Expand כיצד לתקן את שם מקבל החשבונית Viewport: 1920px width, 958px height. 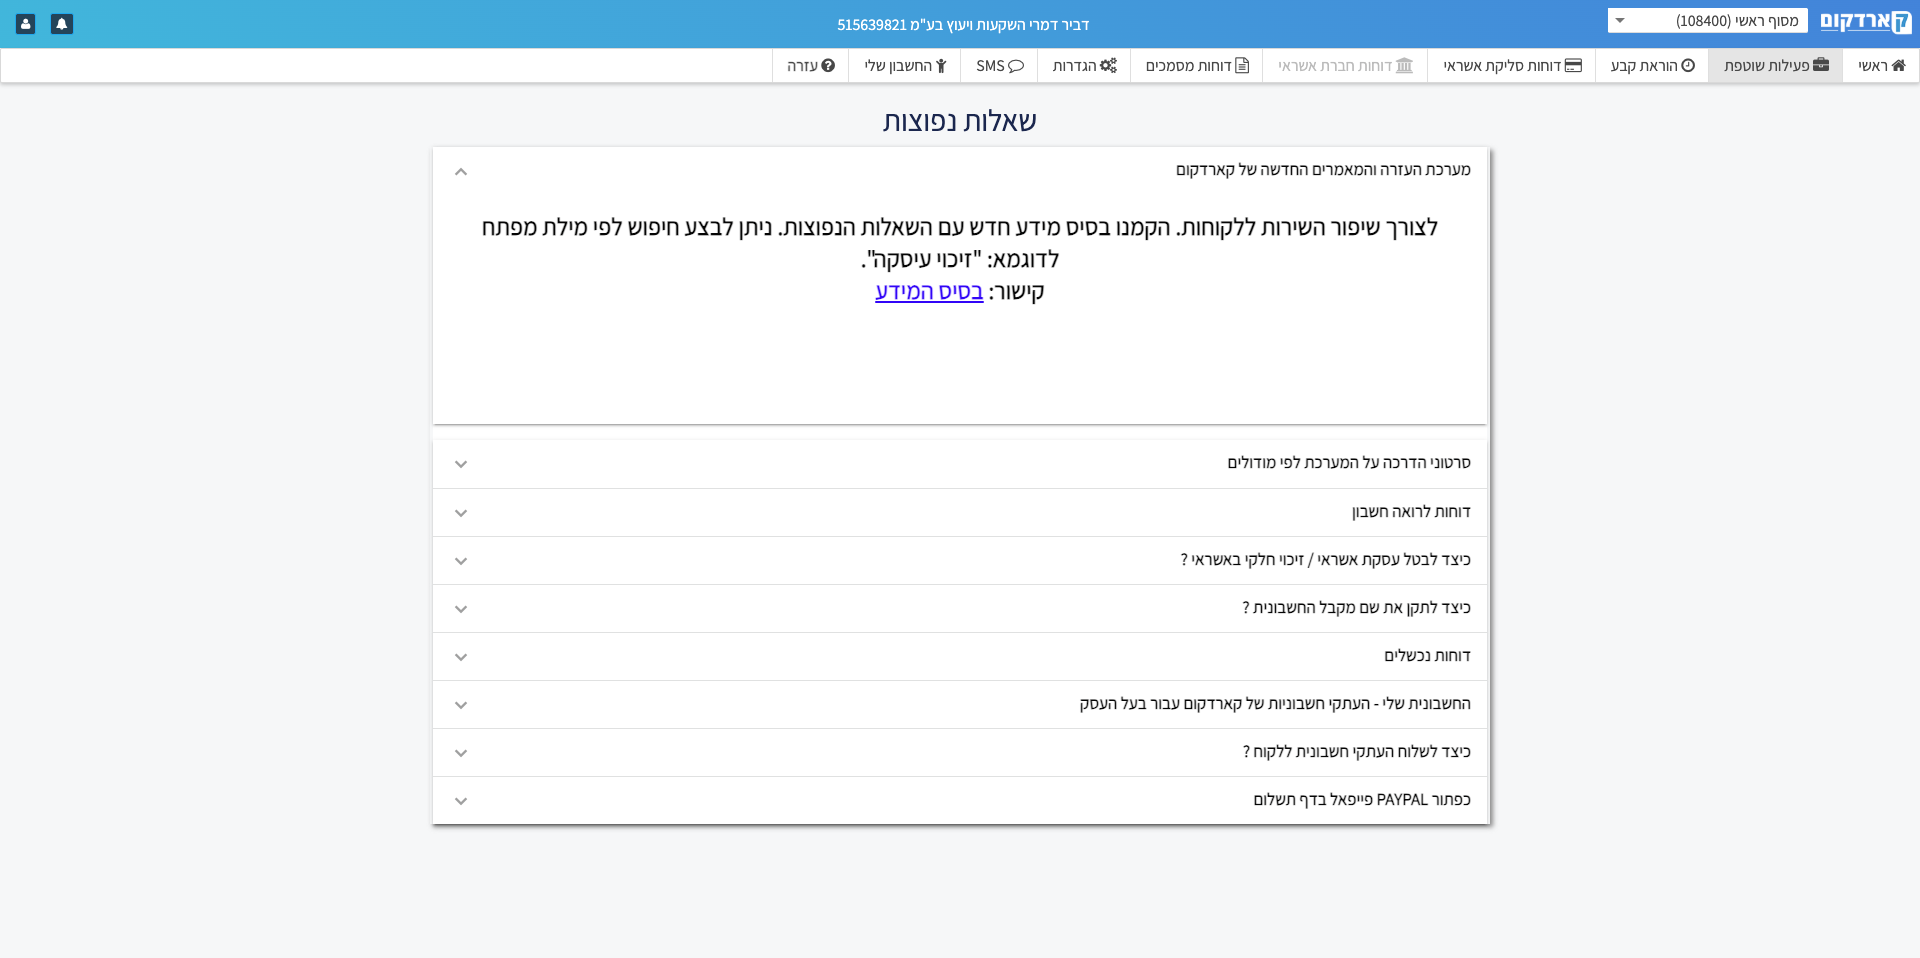960,609
